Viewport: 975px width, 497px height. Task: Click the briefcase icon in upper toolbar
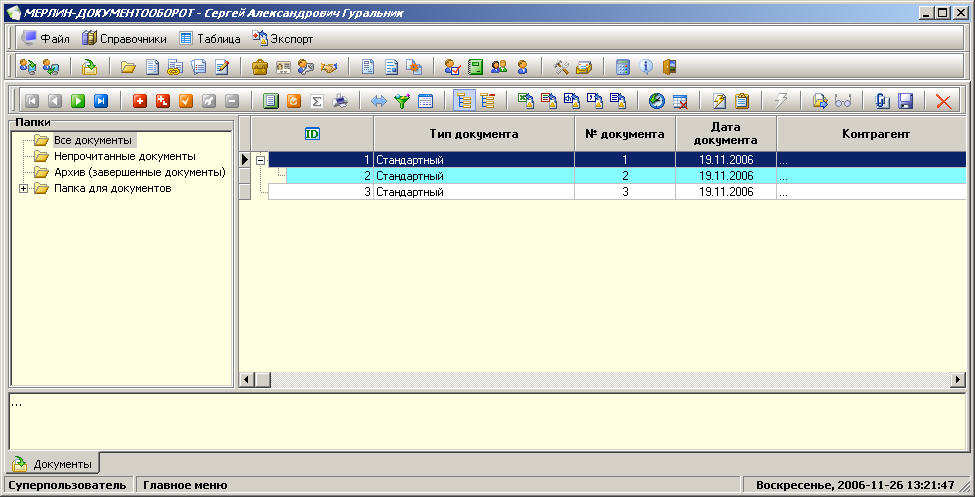[260, 67]
